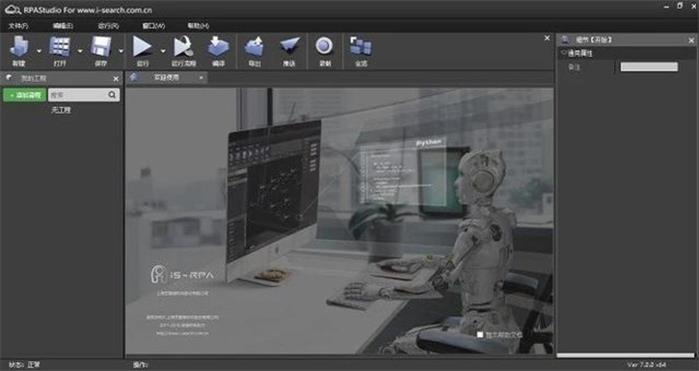Click the horizontal scrollbar under the properties panel

point(625,355)
